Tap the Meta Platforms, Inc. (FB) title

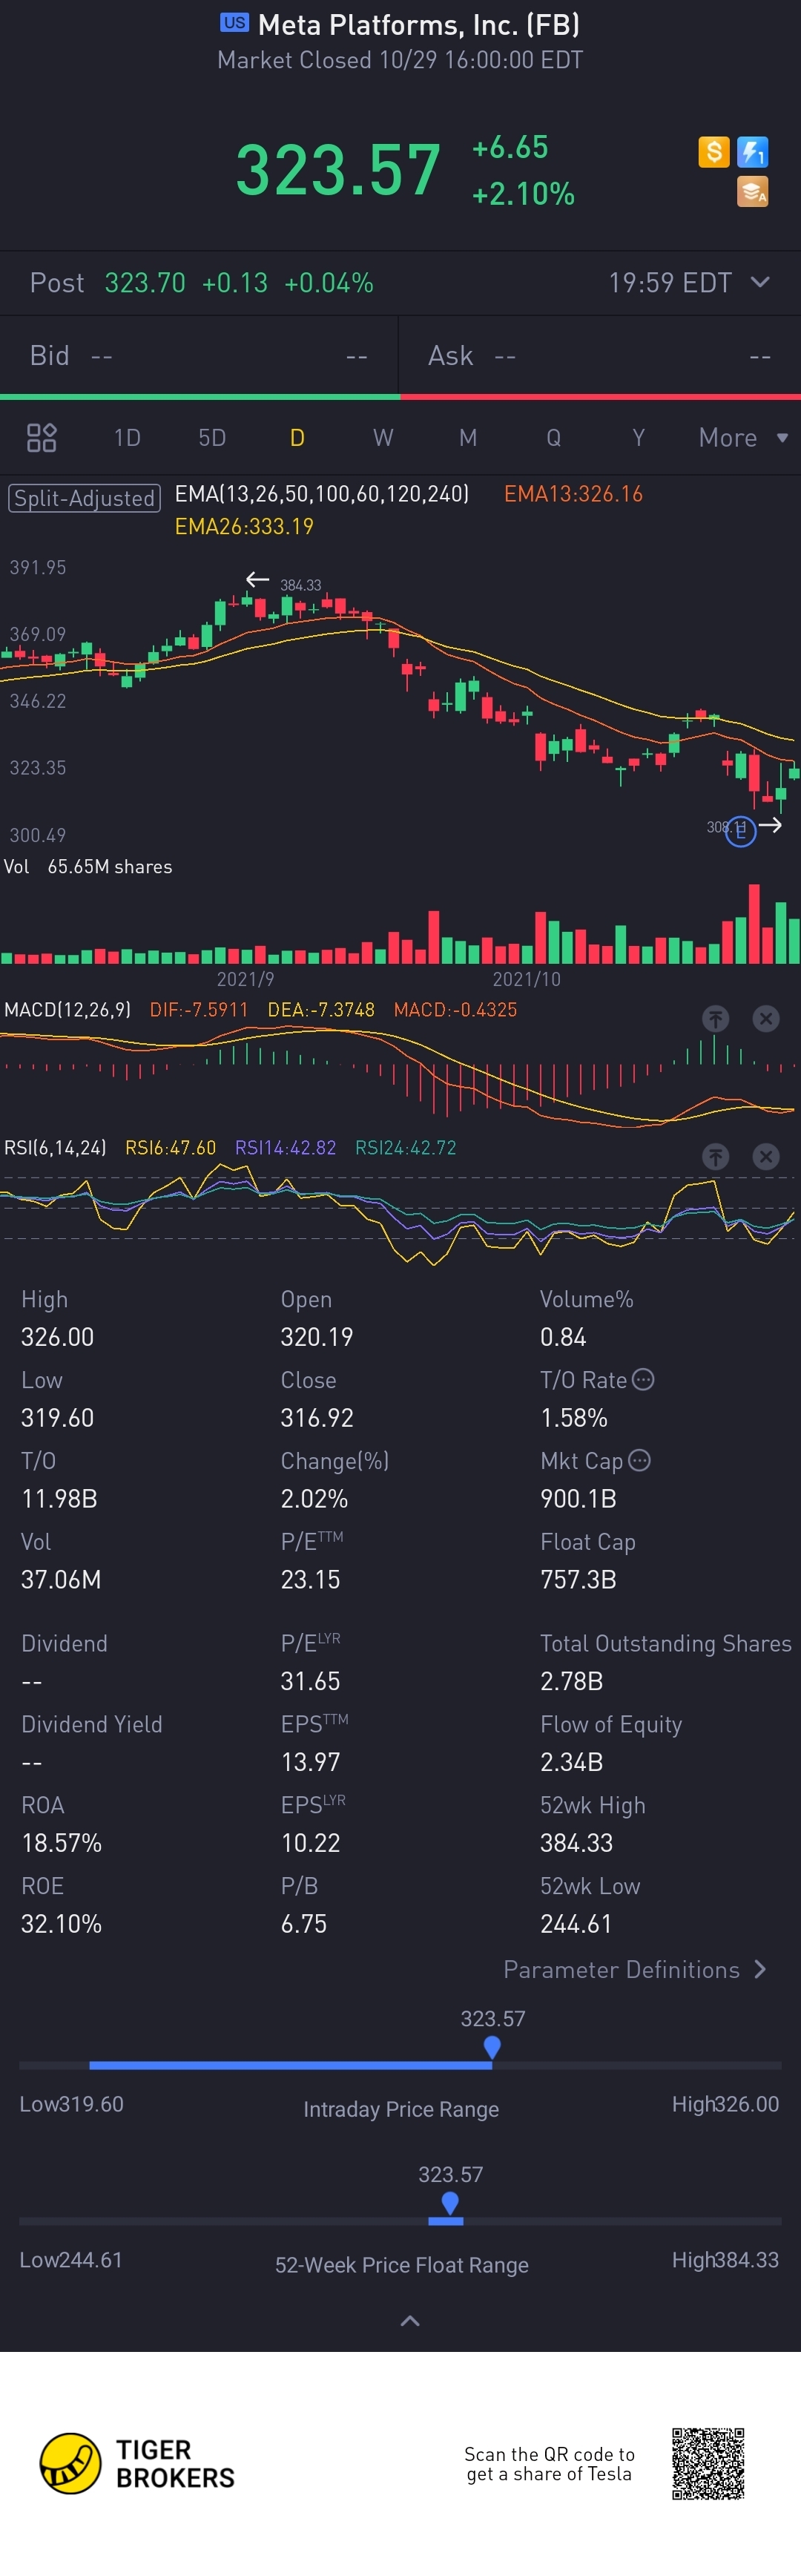tap(419, 24)
